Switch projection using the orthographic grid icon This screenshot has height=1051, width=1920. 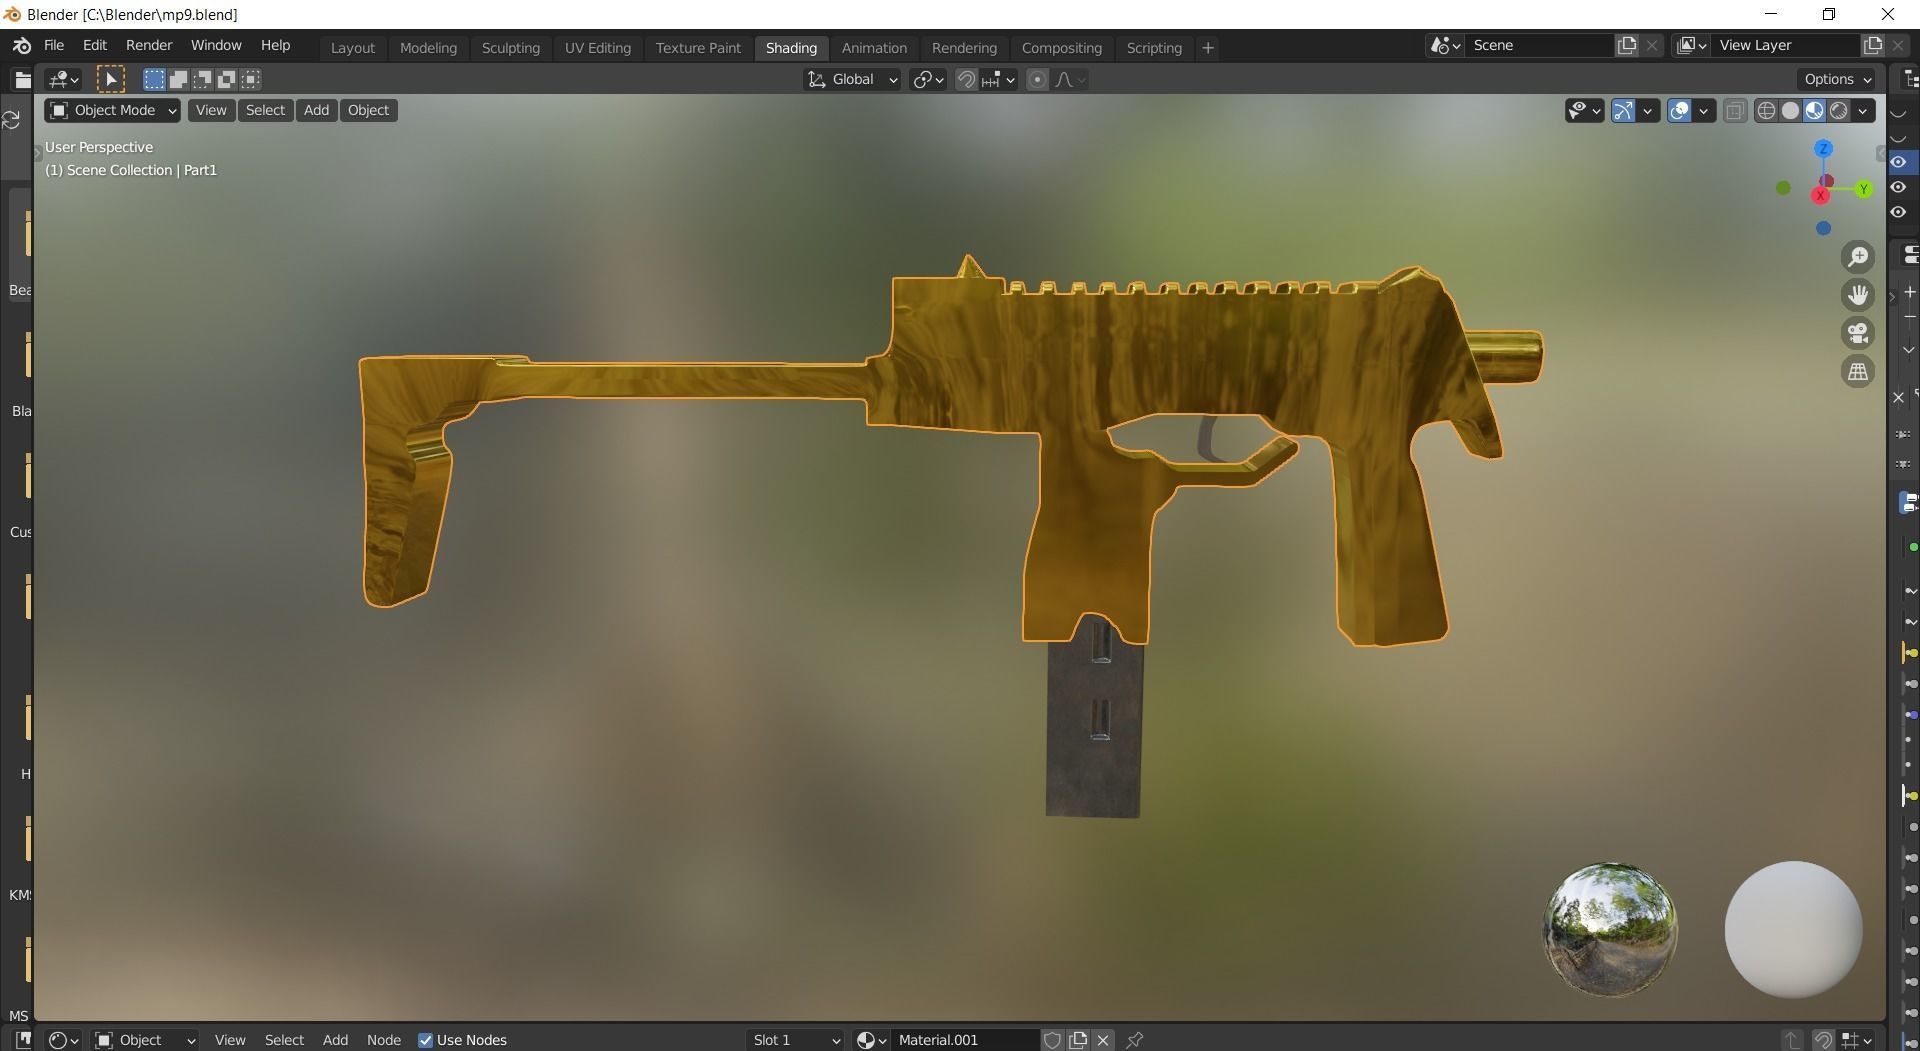pyautogui.click(x=1858, y=371)
